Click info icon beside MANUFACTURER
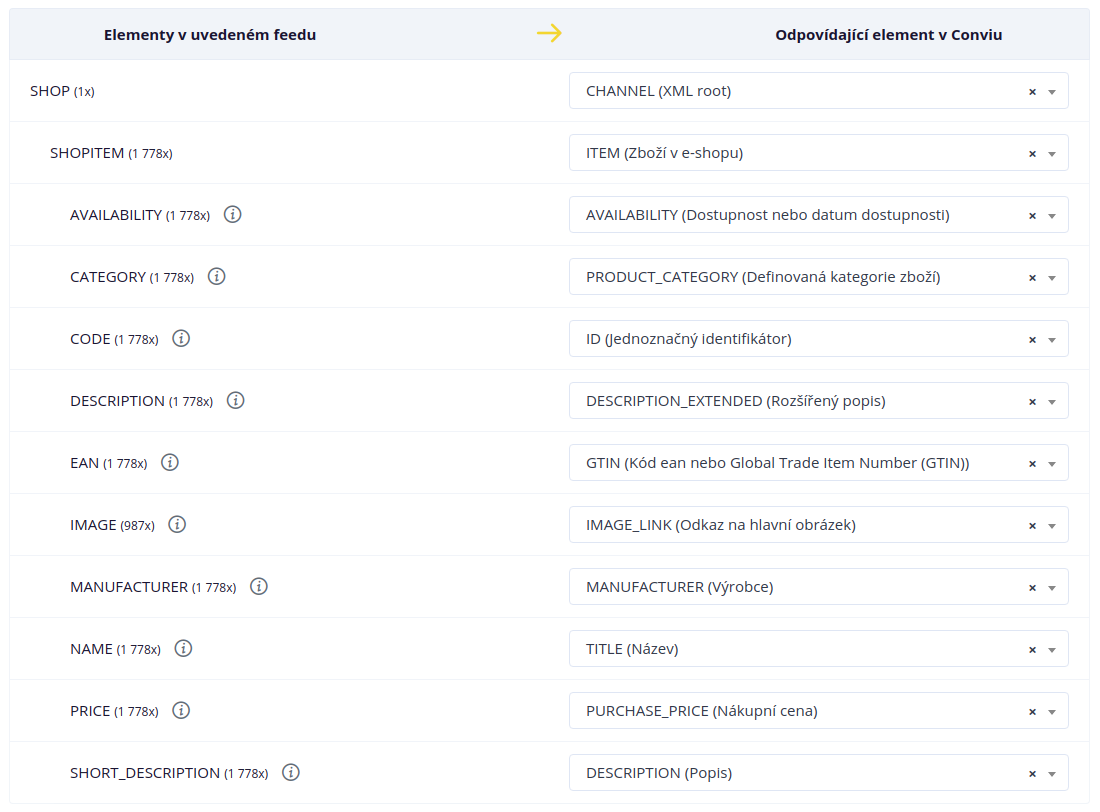Screen dimensions: 1100x812 tap(259, 586)
